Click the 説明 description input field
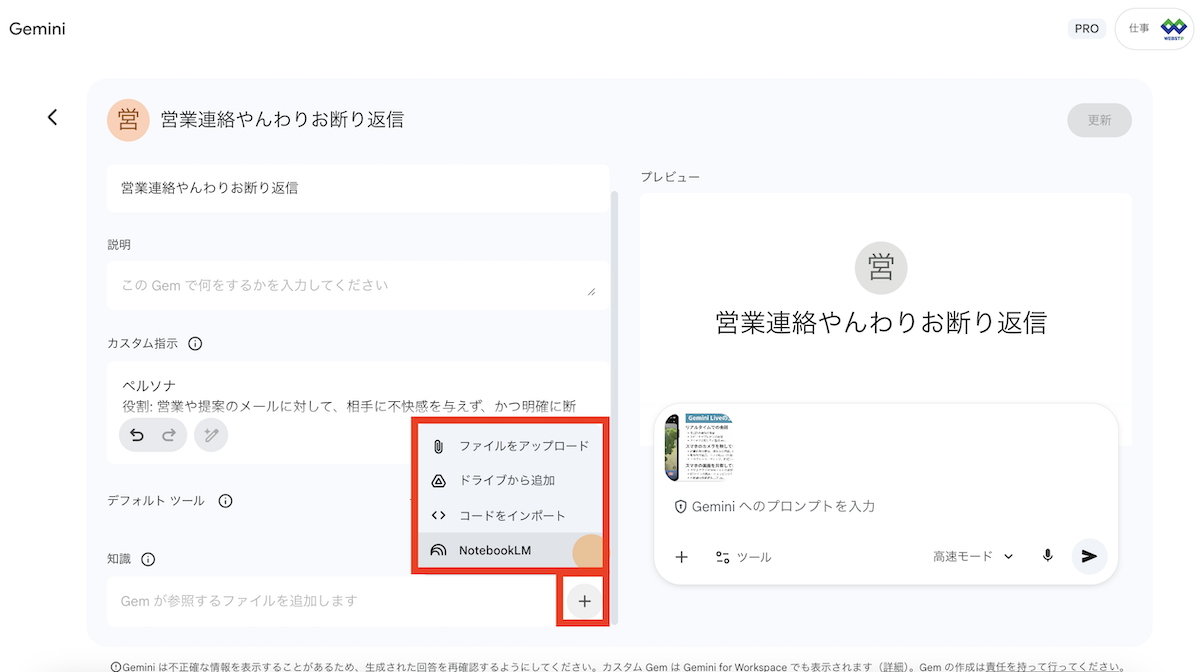The image size is (1200, 672). 357,285
